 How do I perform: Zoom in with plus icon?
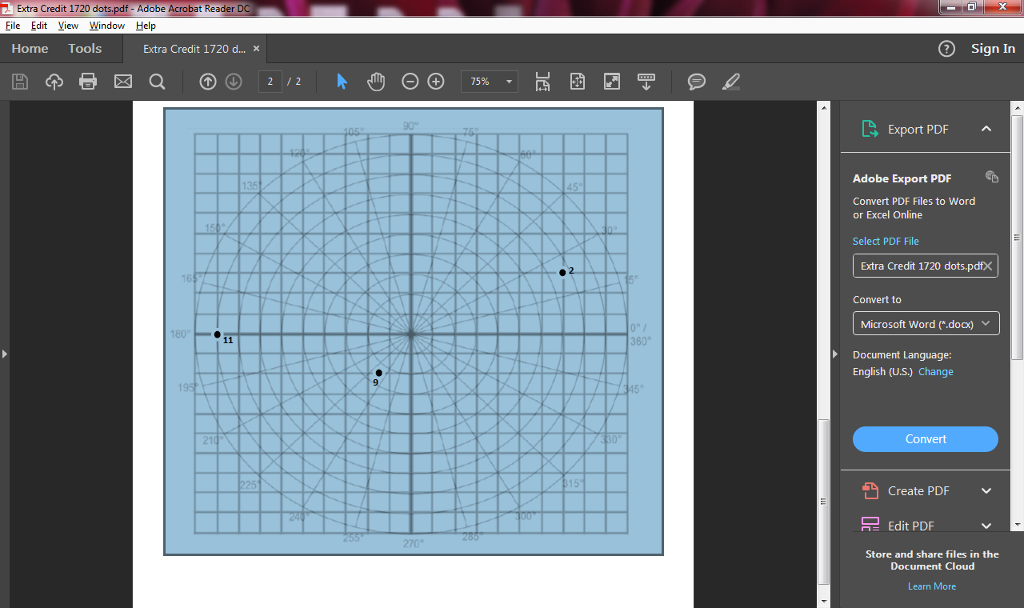click(436, 82)
